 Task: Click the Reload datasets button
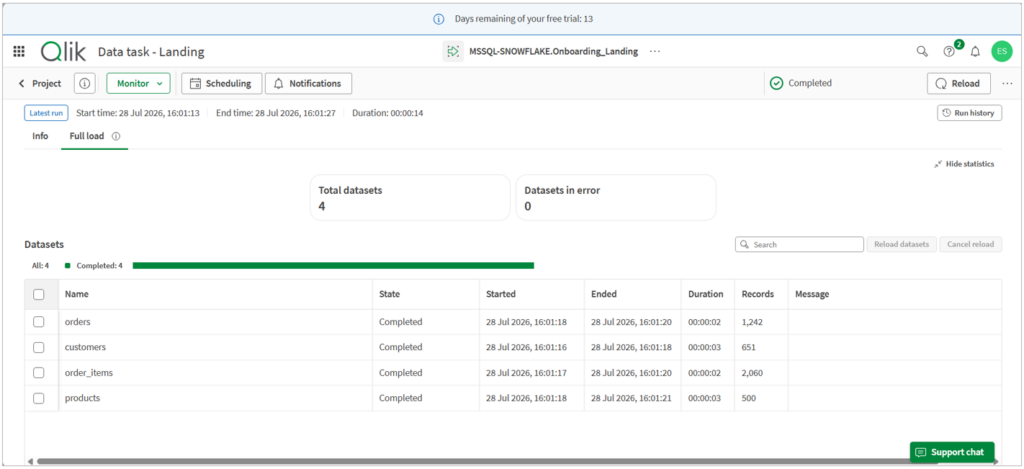tap(902, 244)
